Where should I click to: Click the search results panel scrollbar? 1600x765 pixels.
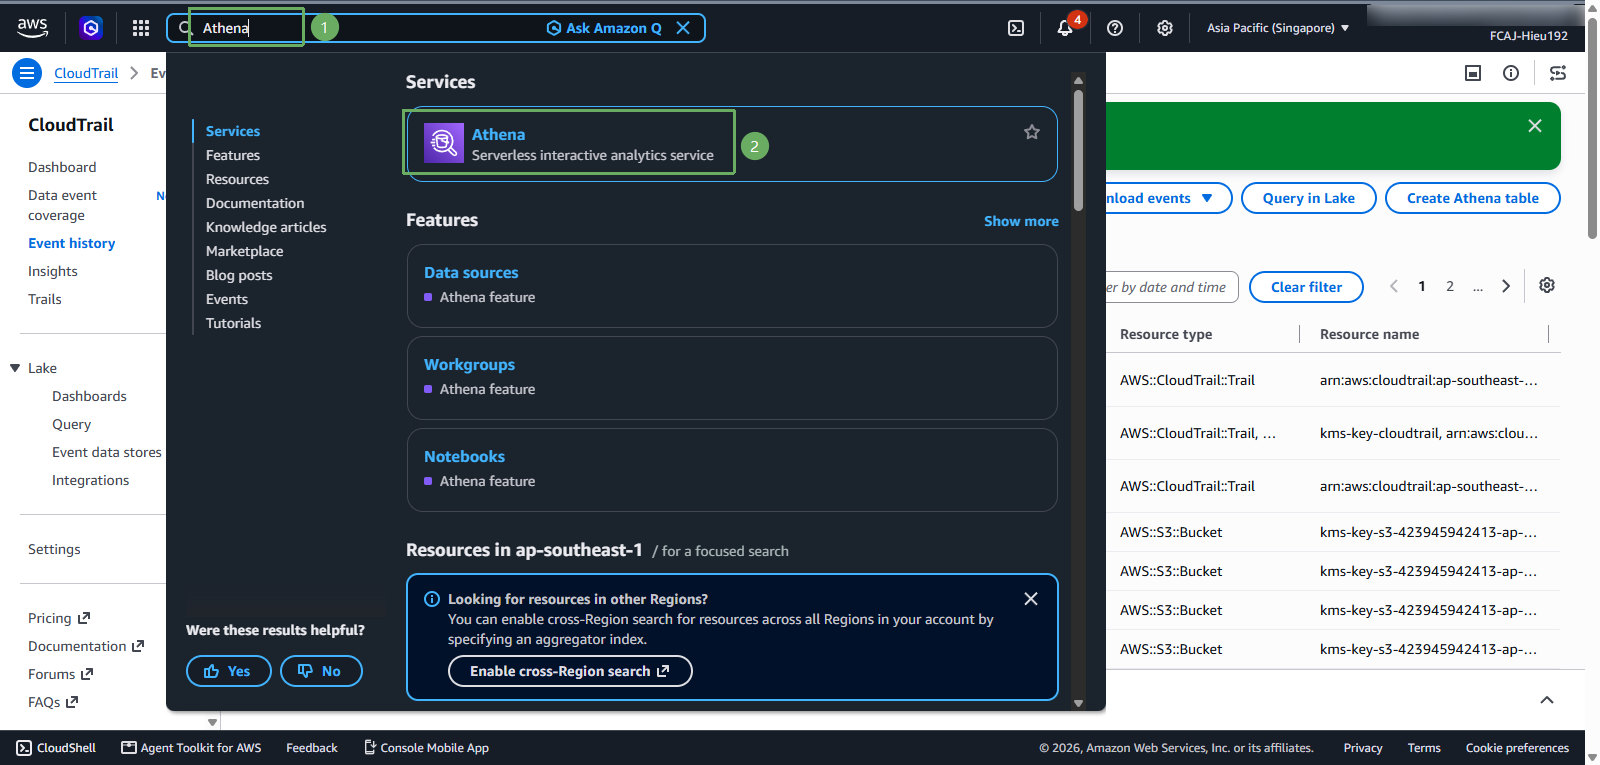tap(1078, 150)
